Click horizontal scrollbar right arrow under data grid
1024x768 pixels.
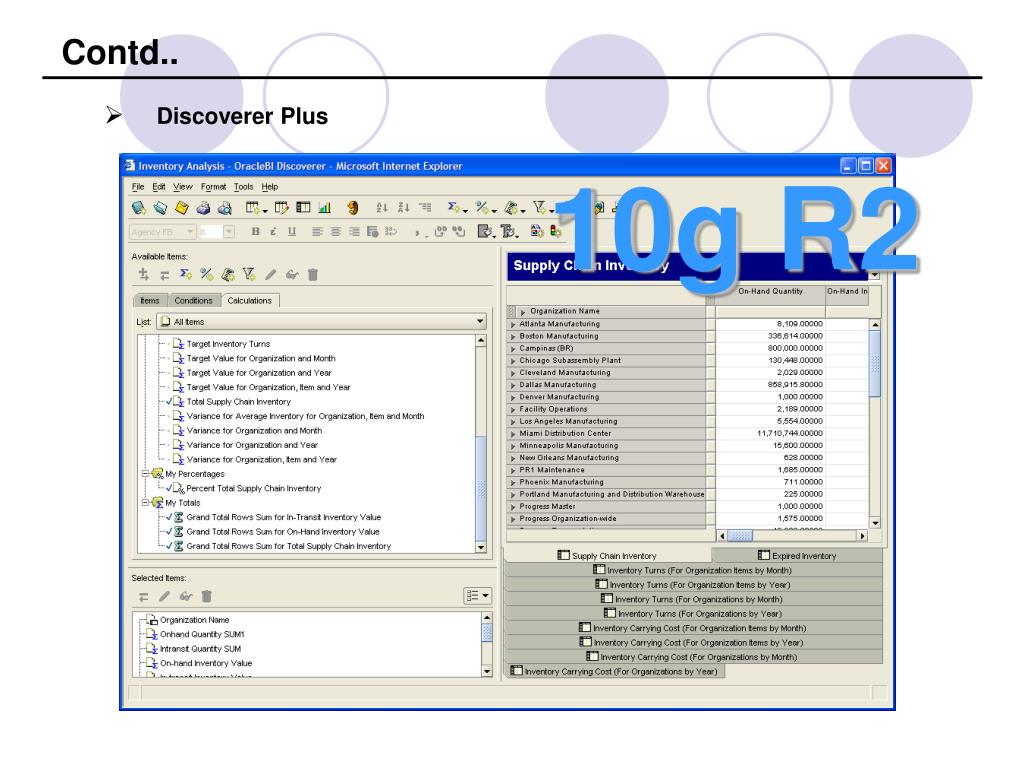coord(863,536)
